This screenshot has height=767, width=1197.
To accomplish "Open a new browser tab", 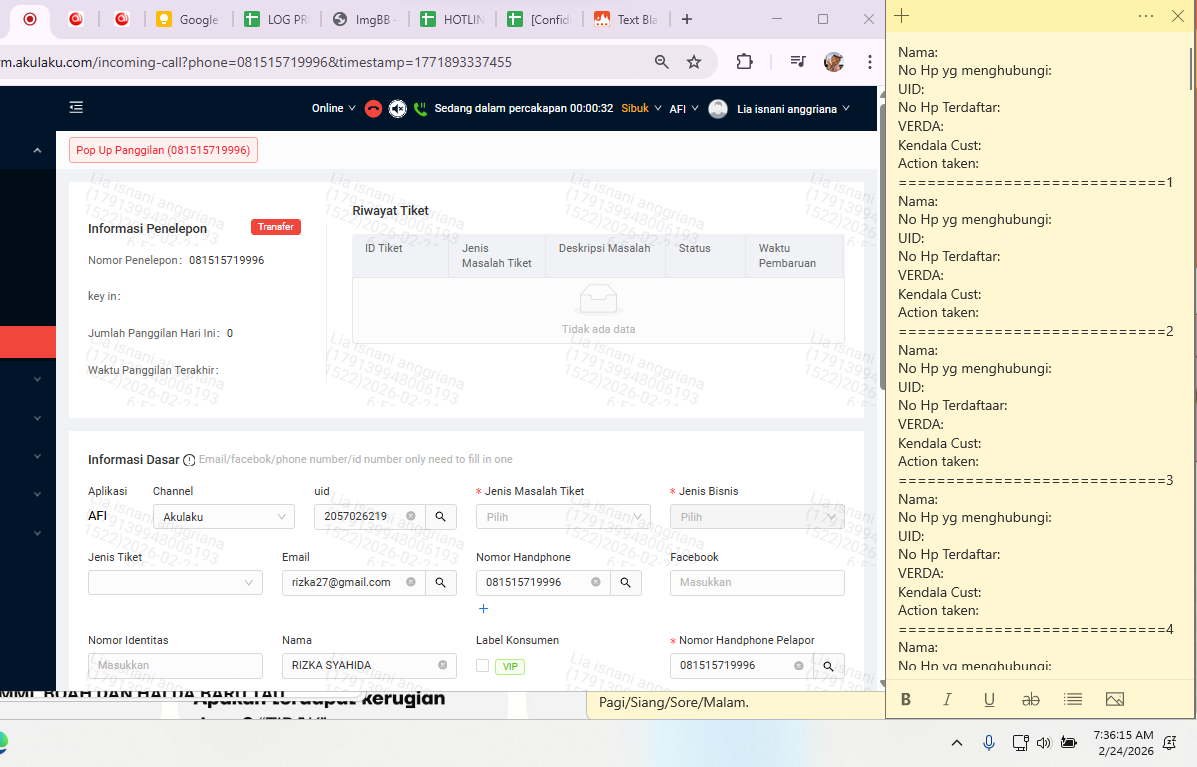I will point(687,19).
